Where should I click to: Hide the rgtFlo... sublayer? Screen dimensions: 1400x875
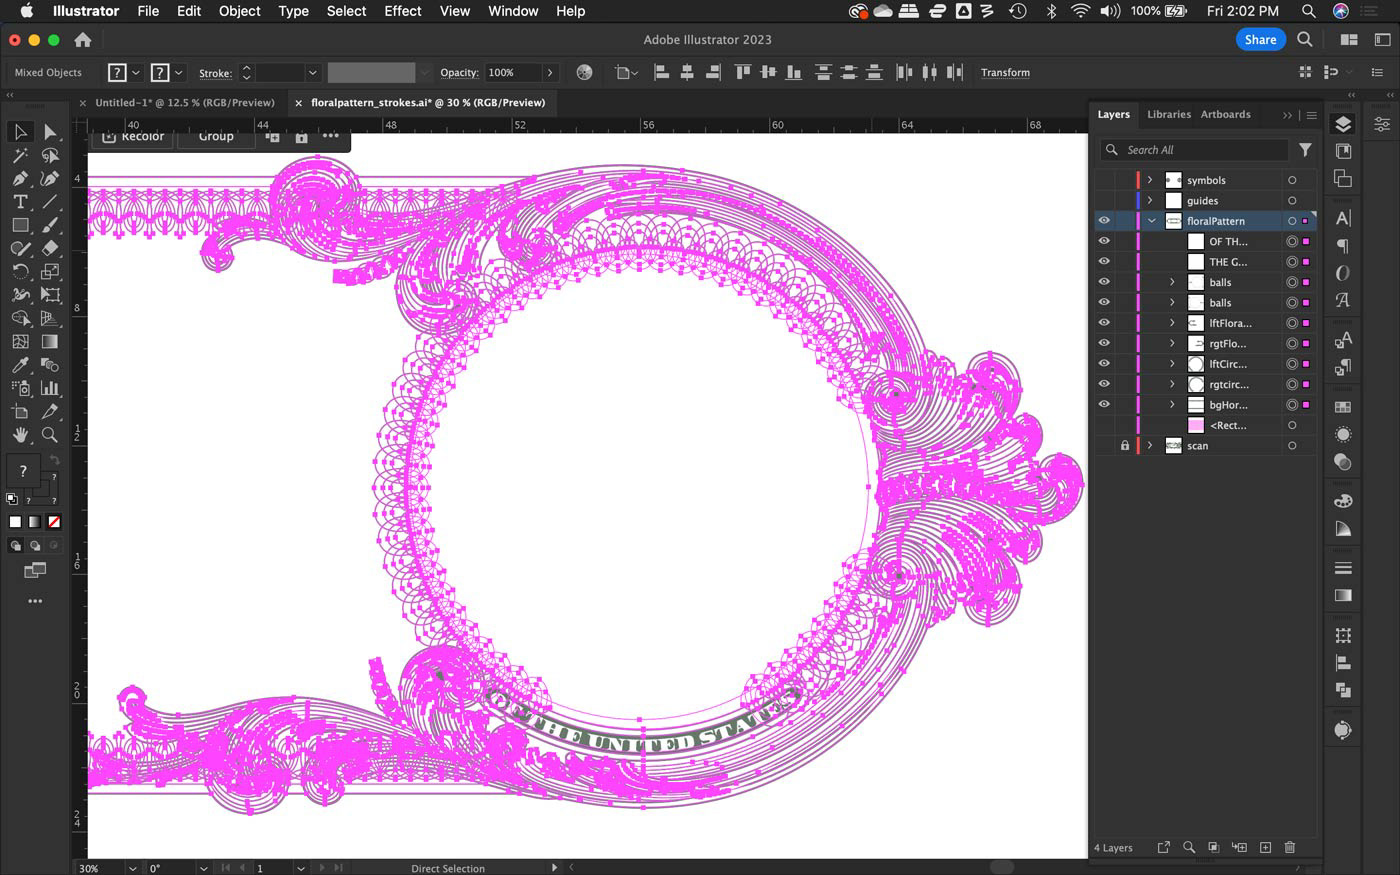click(x=1104, y=343)
